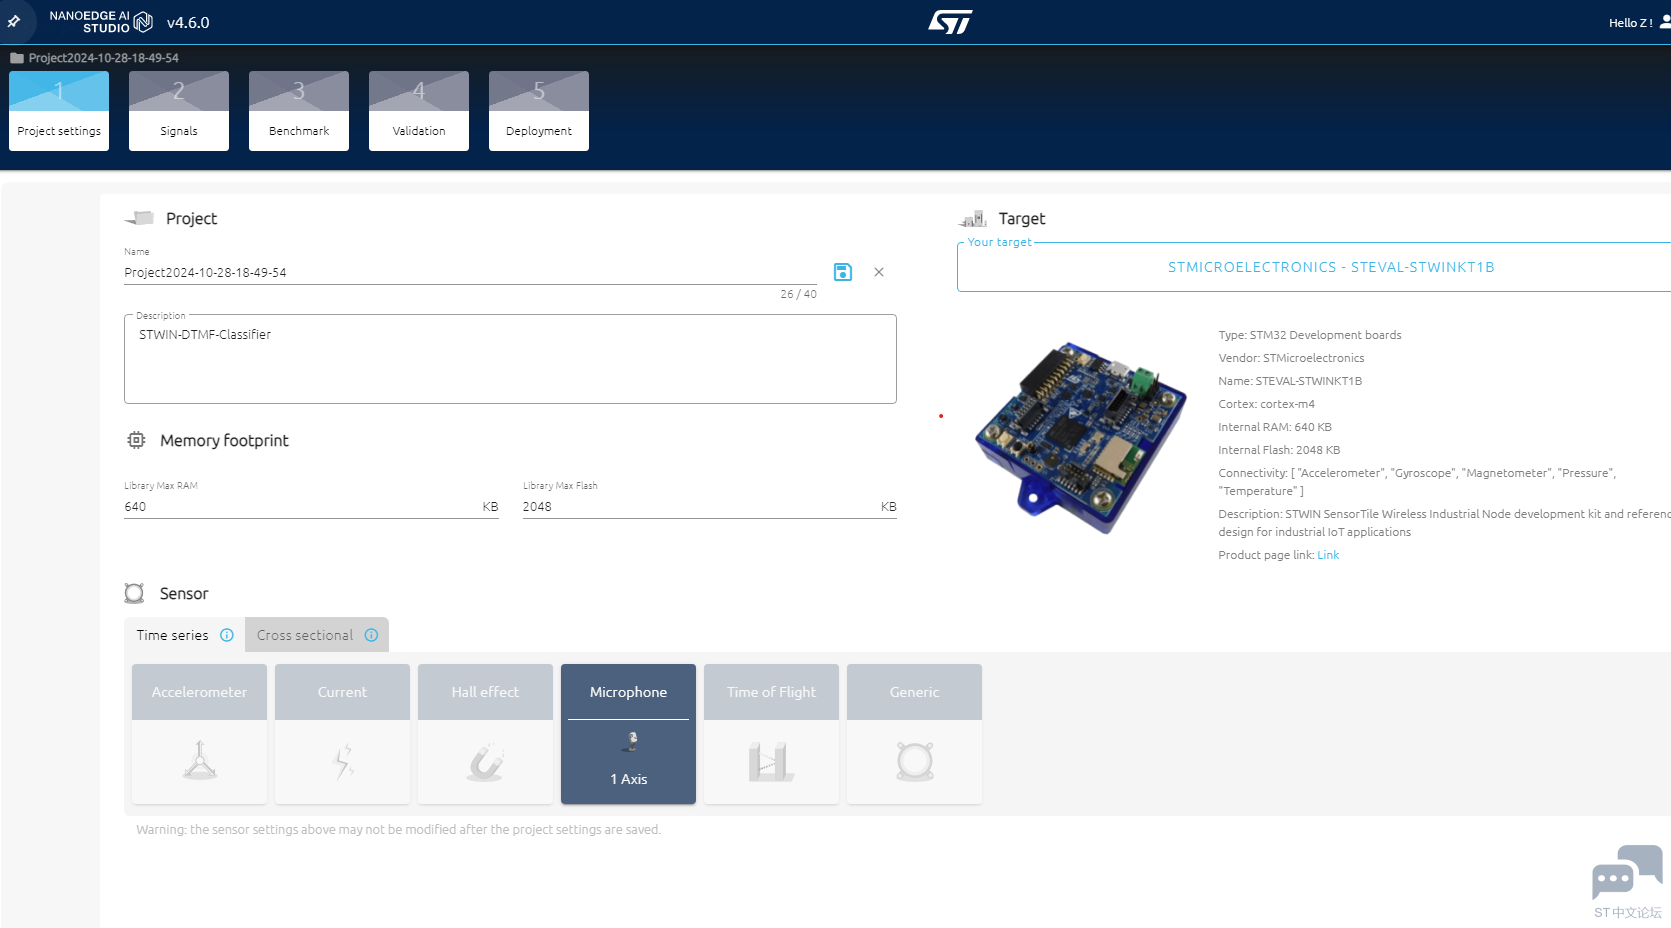1671x928 pixels.
Task: Open the Project settings step
Action: click(59, 111)
